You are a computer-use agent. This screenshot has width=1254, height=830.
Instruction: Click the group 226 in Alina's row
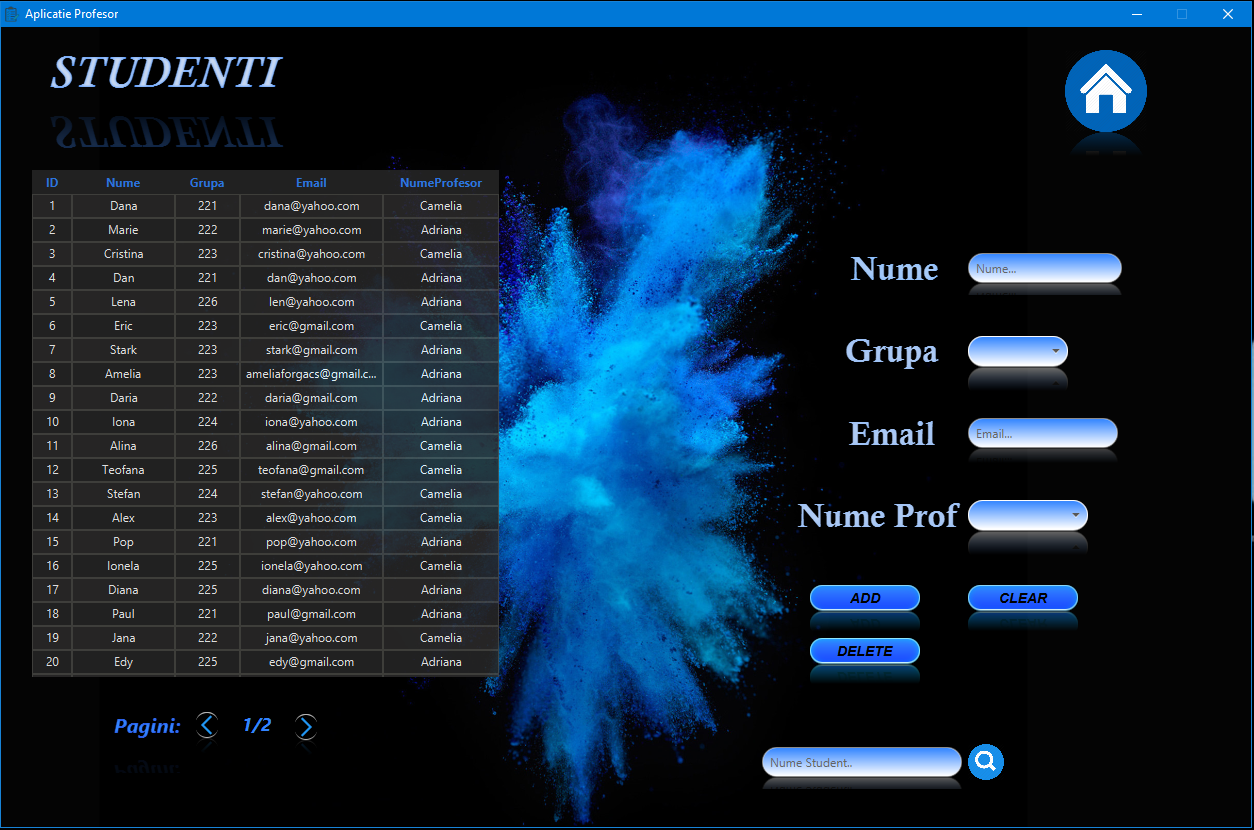(x=207, y=446)
